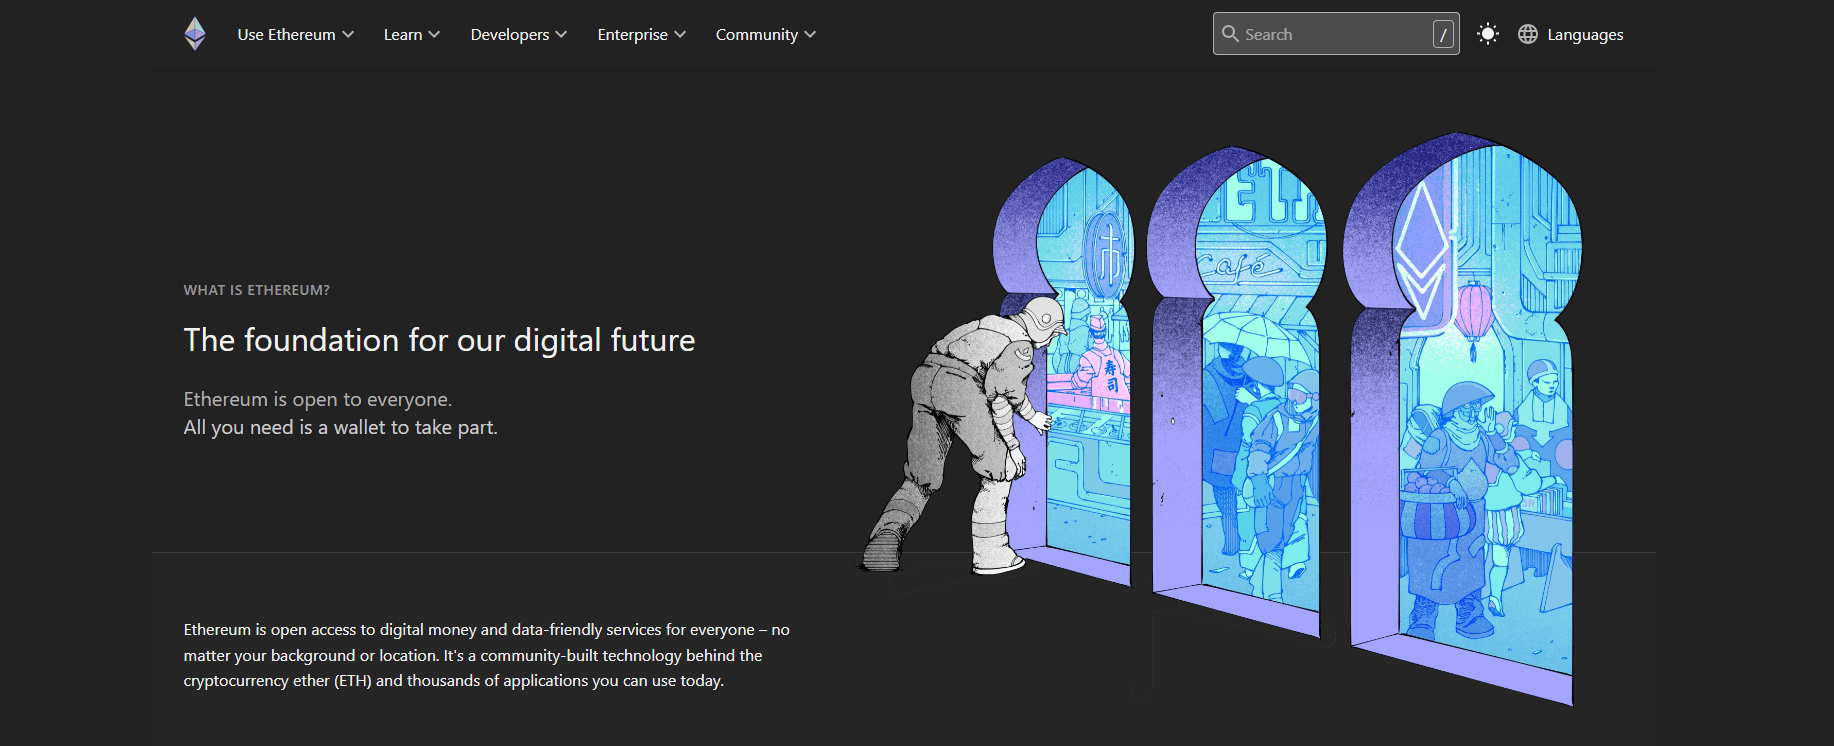Open the Learn menu
The image size is (1834, 746).
click(412, 34)
